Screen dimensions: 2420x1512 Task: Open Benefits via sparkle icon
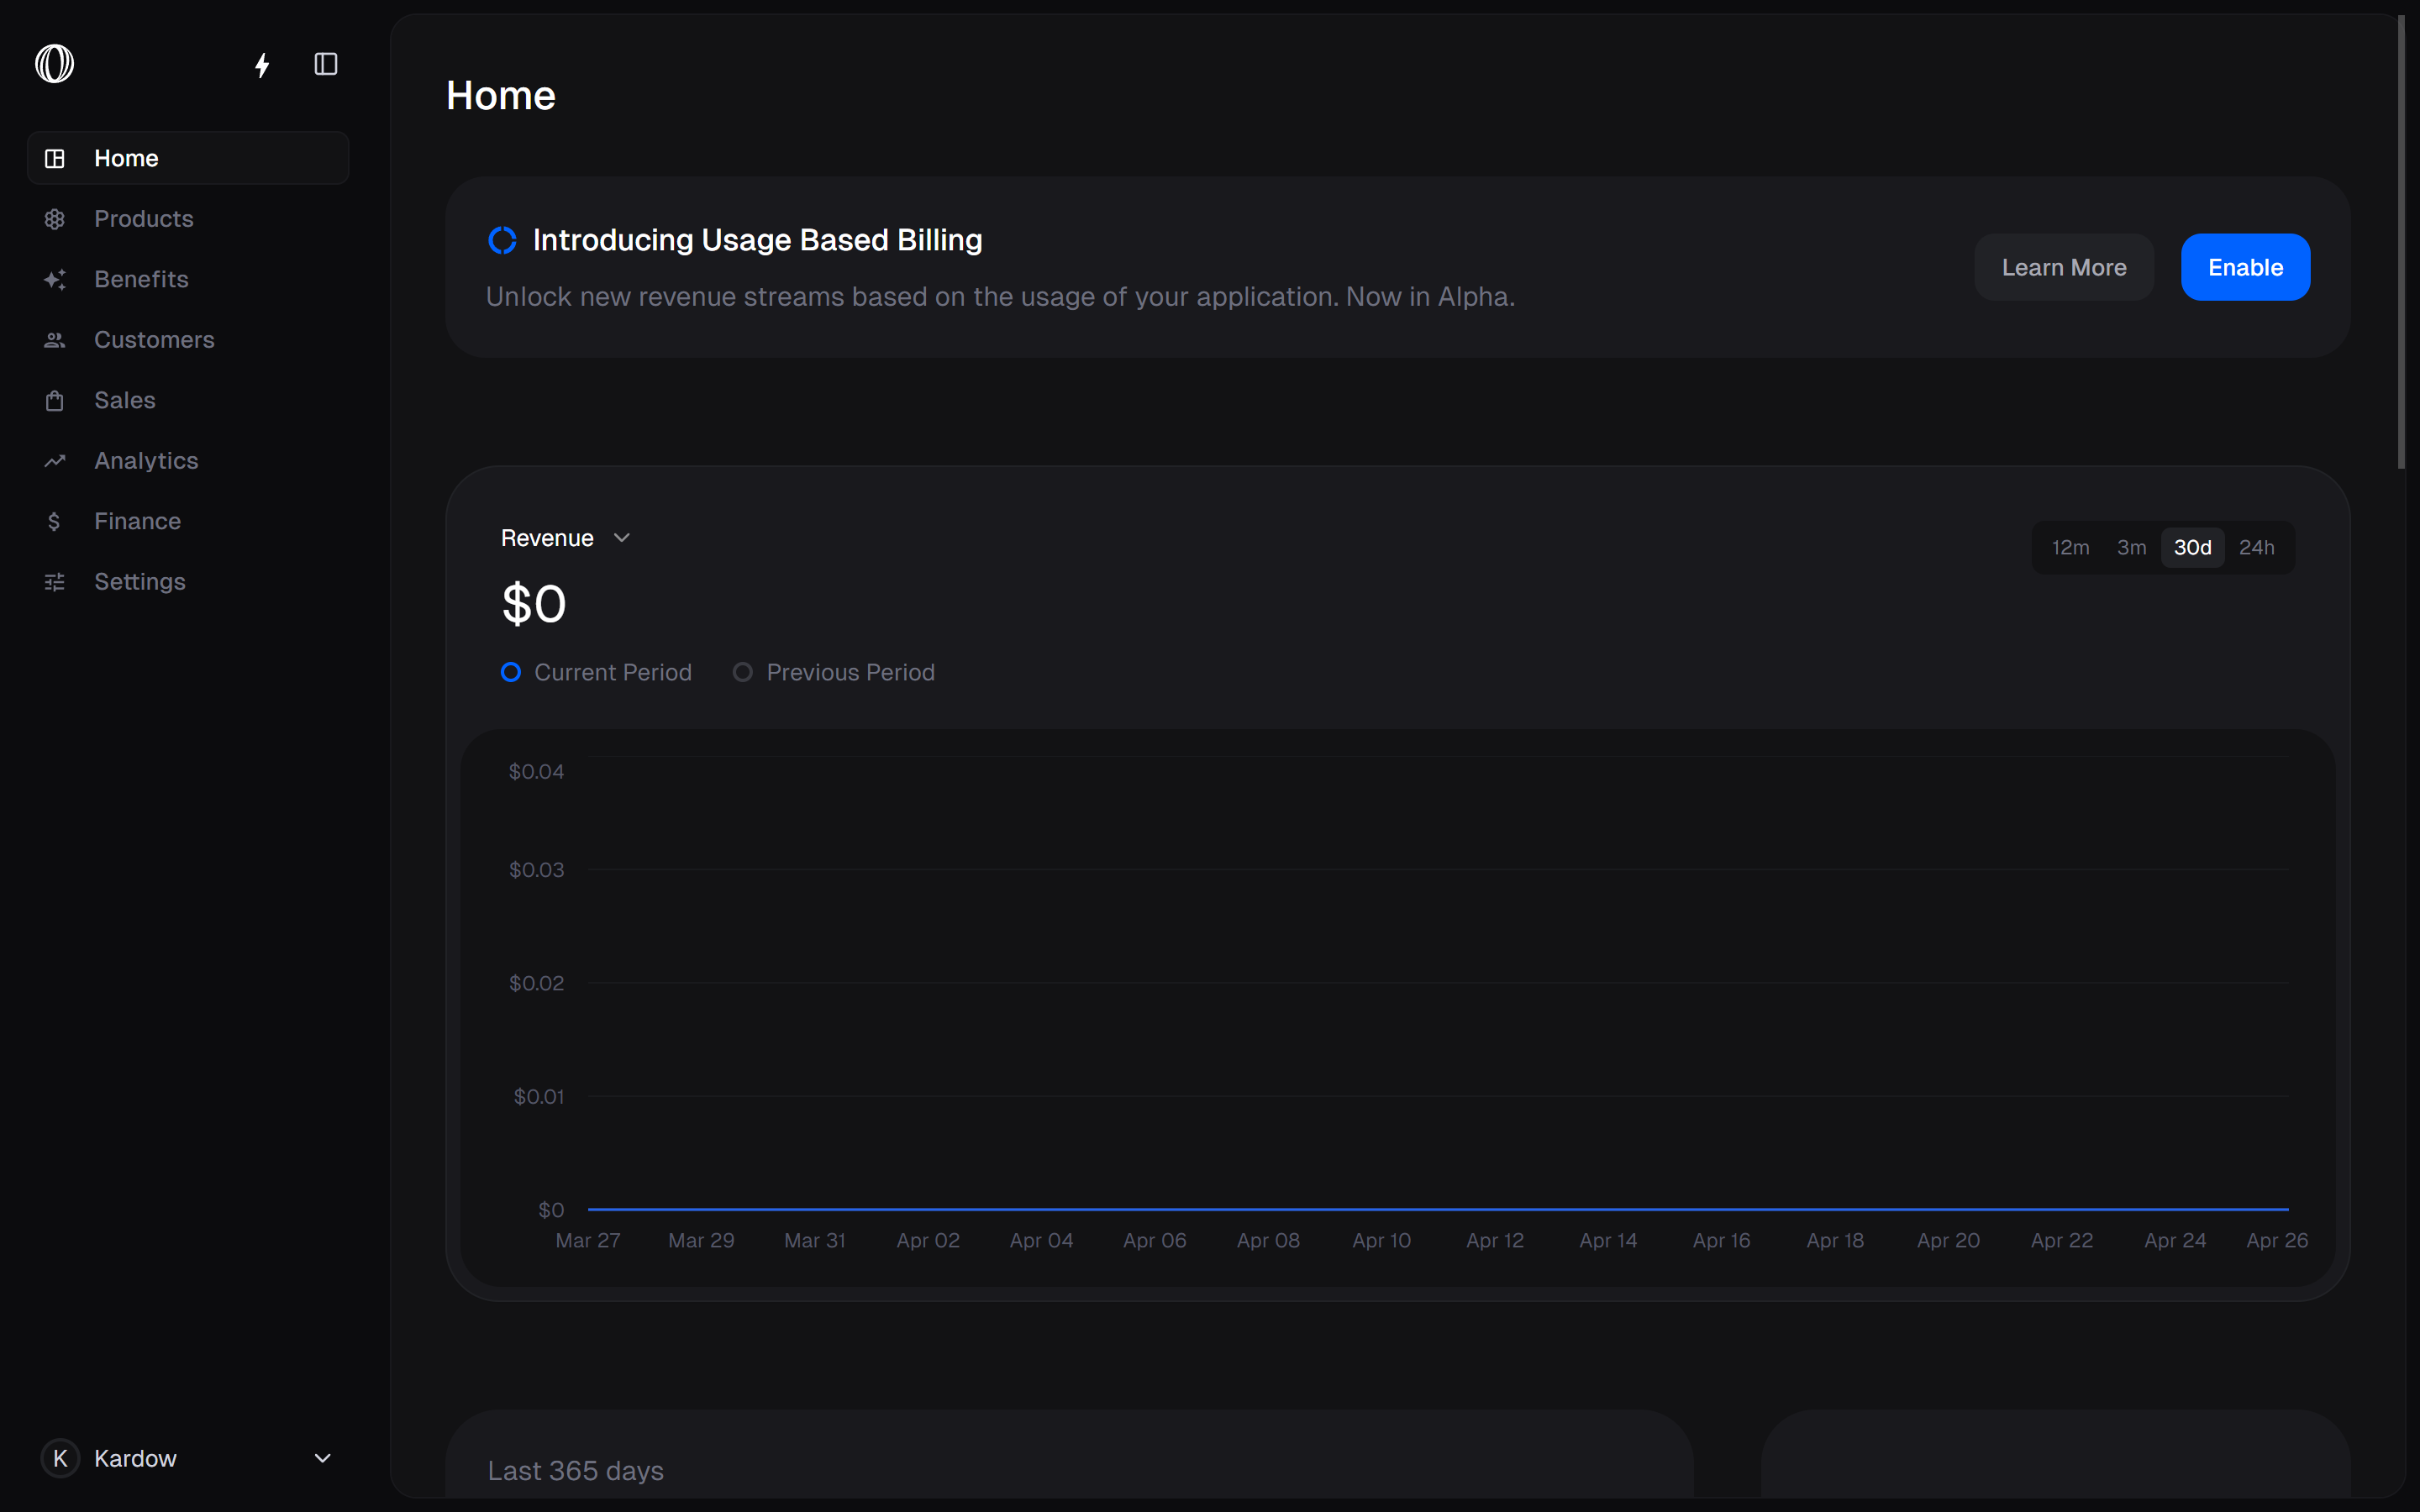(x=55, y=280)
